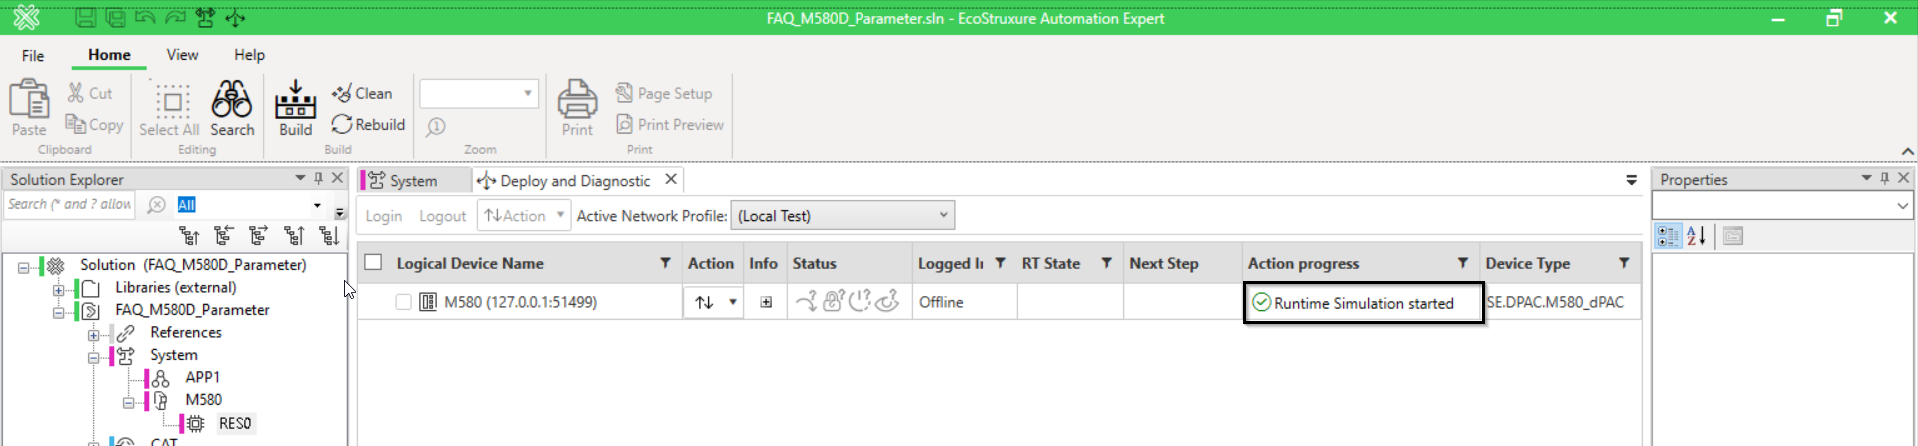The height and width of the screenshot is (446, 1918).
Task: Click the status icons in M580 row
Action: click(846, 301)
